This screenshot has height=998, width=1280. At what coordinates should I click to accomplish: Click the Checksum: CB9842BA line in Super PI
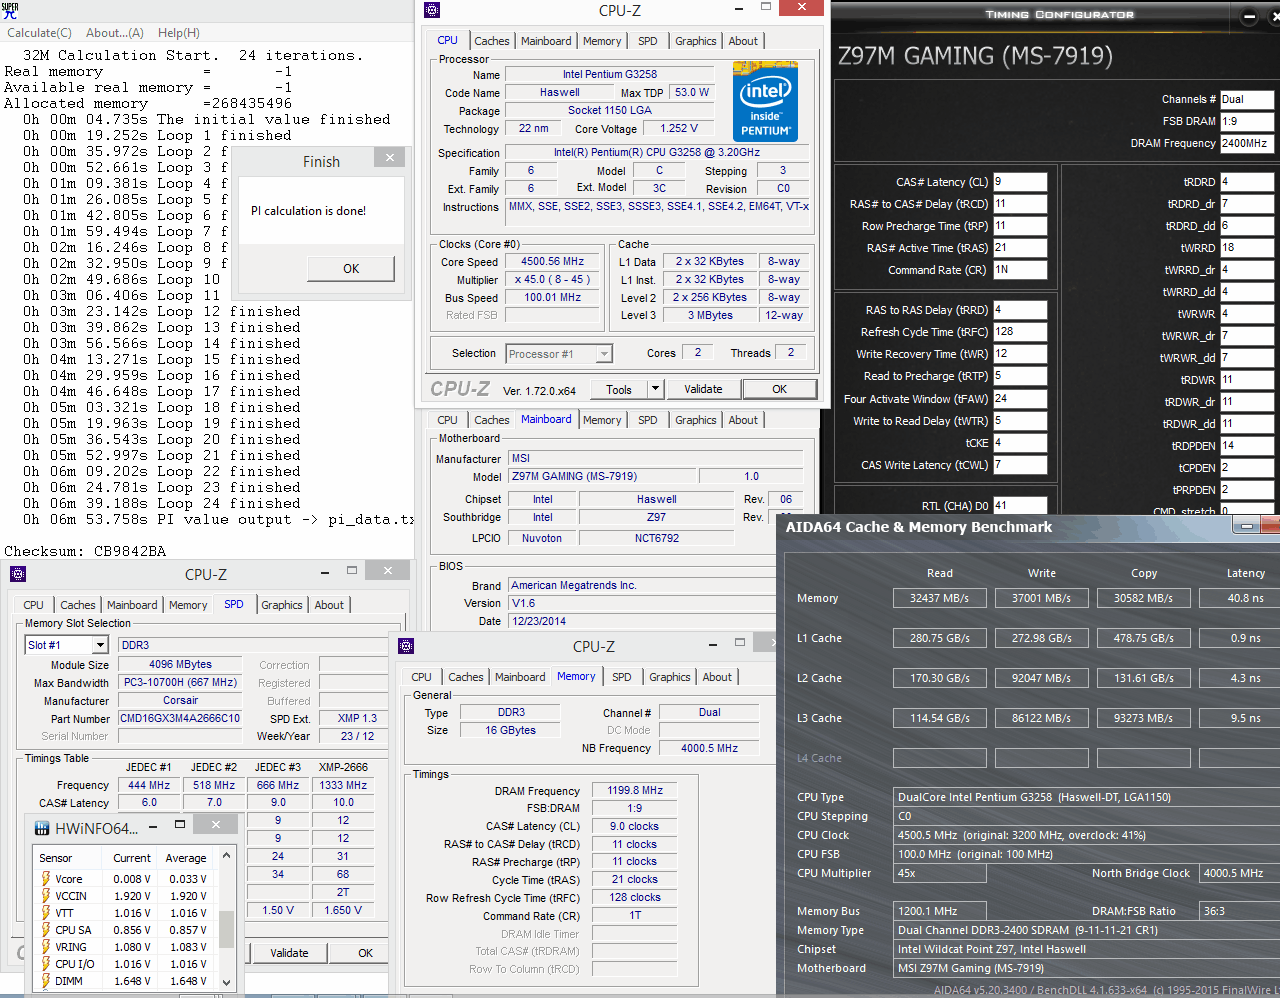tap(85, 551)
